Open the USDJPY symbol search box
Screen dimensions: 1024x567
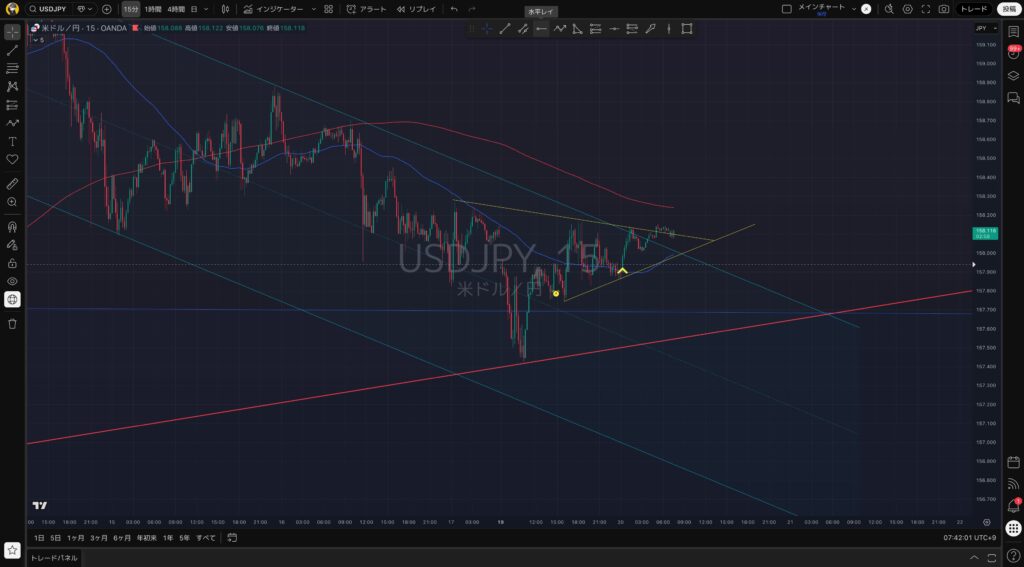[49, 9]
